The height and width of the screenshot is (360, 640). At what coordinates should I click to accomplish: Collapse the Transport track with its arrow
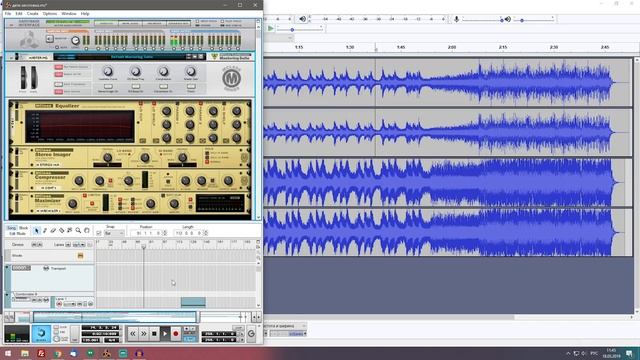pos(7,267)
